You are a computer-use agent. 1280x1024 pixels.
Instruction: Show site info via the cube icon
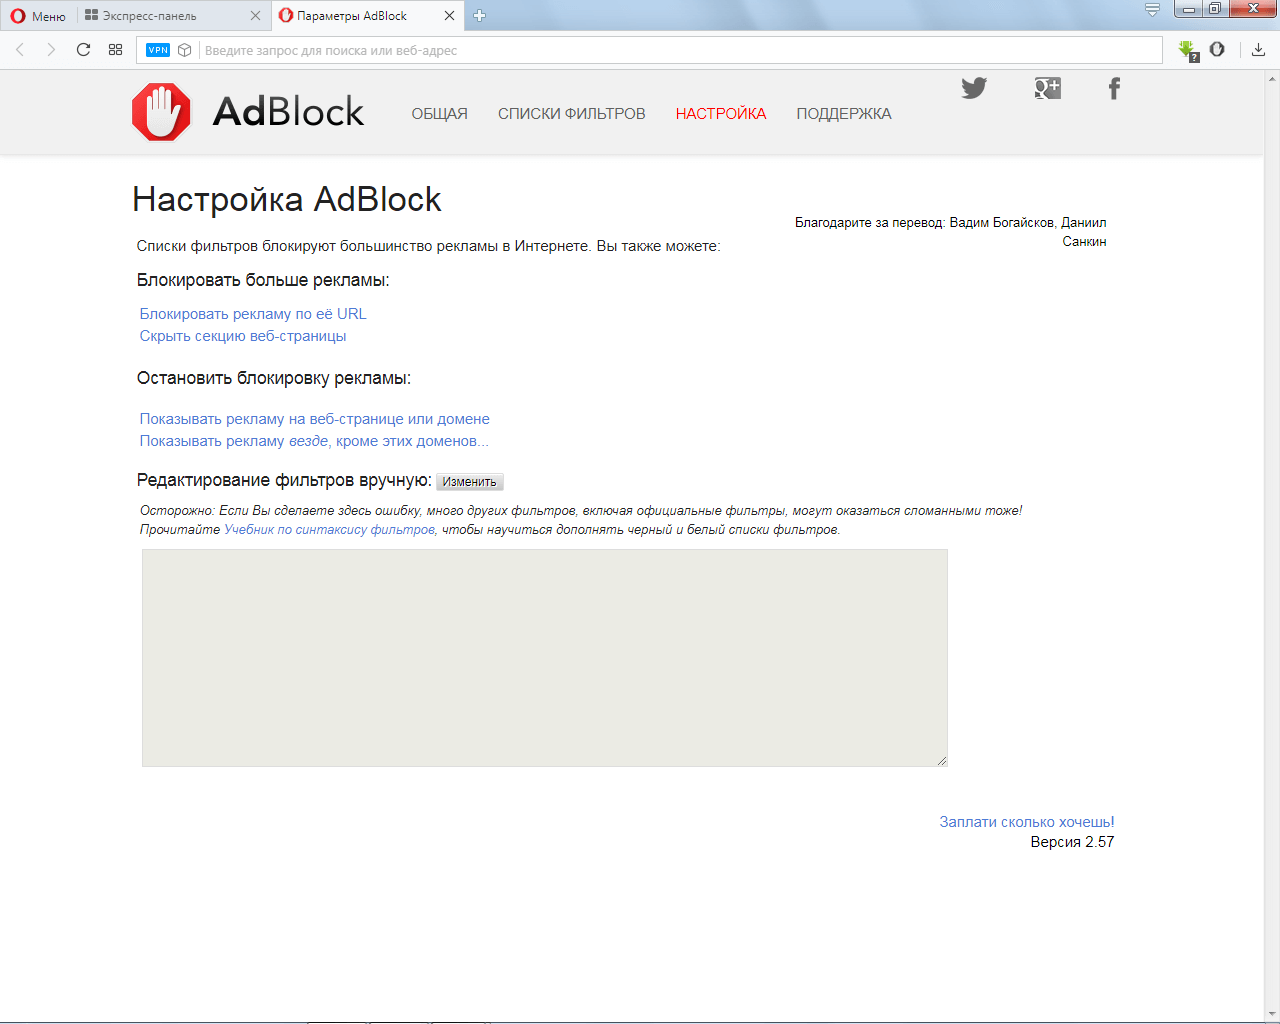coord(185,50)
